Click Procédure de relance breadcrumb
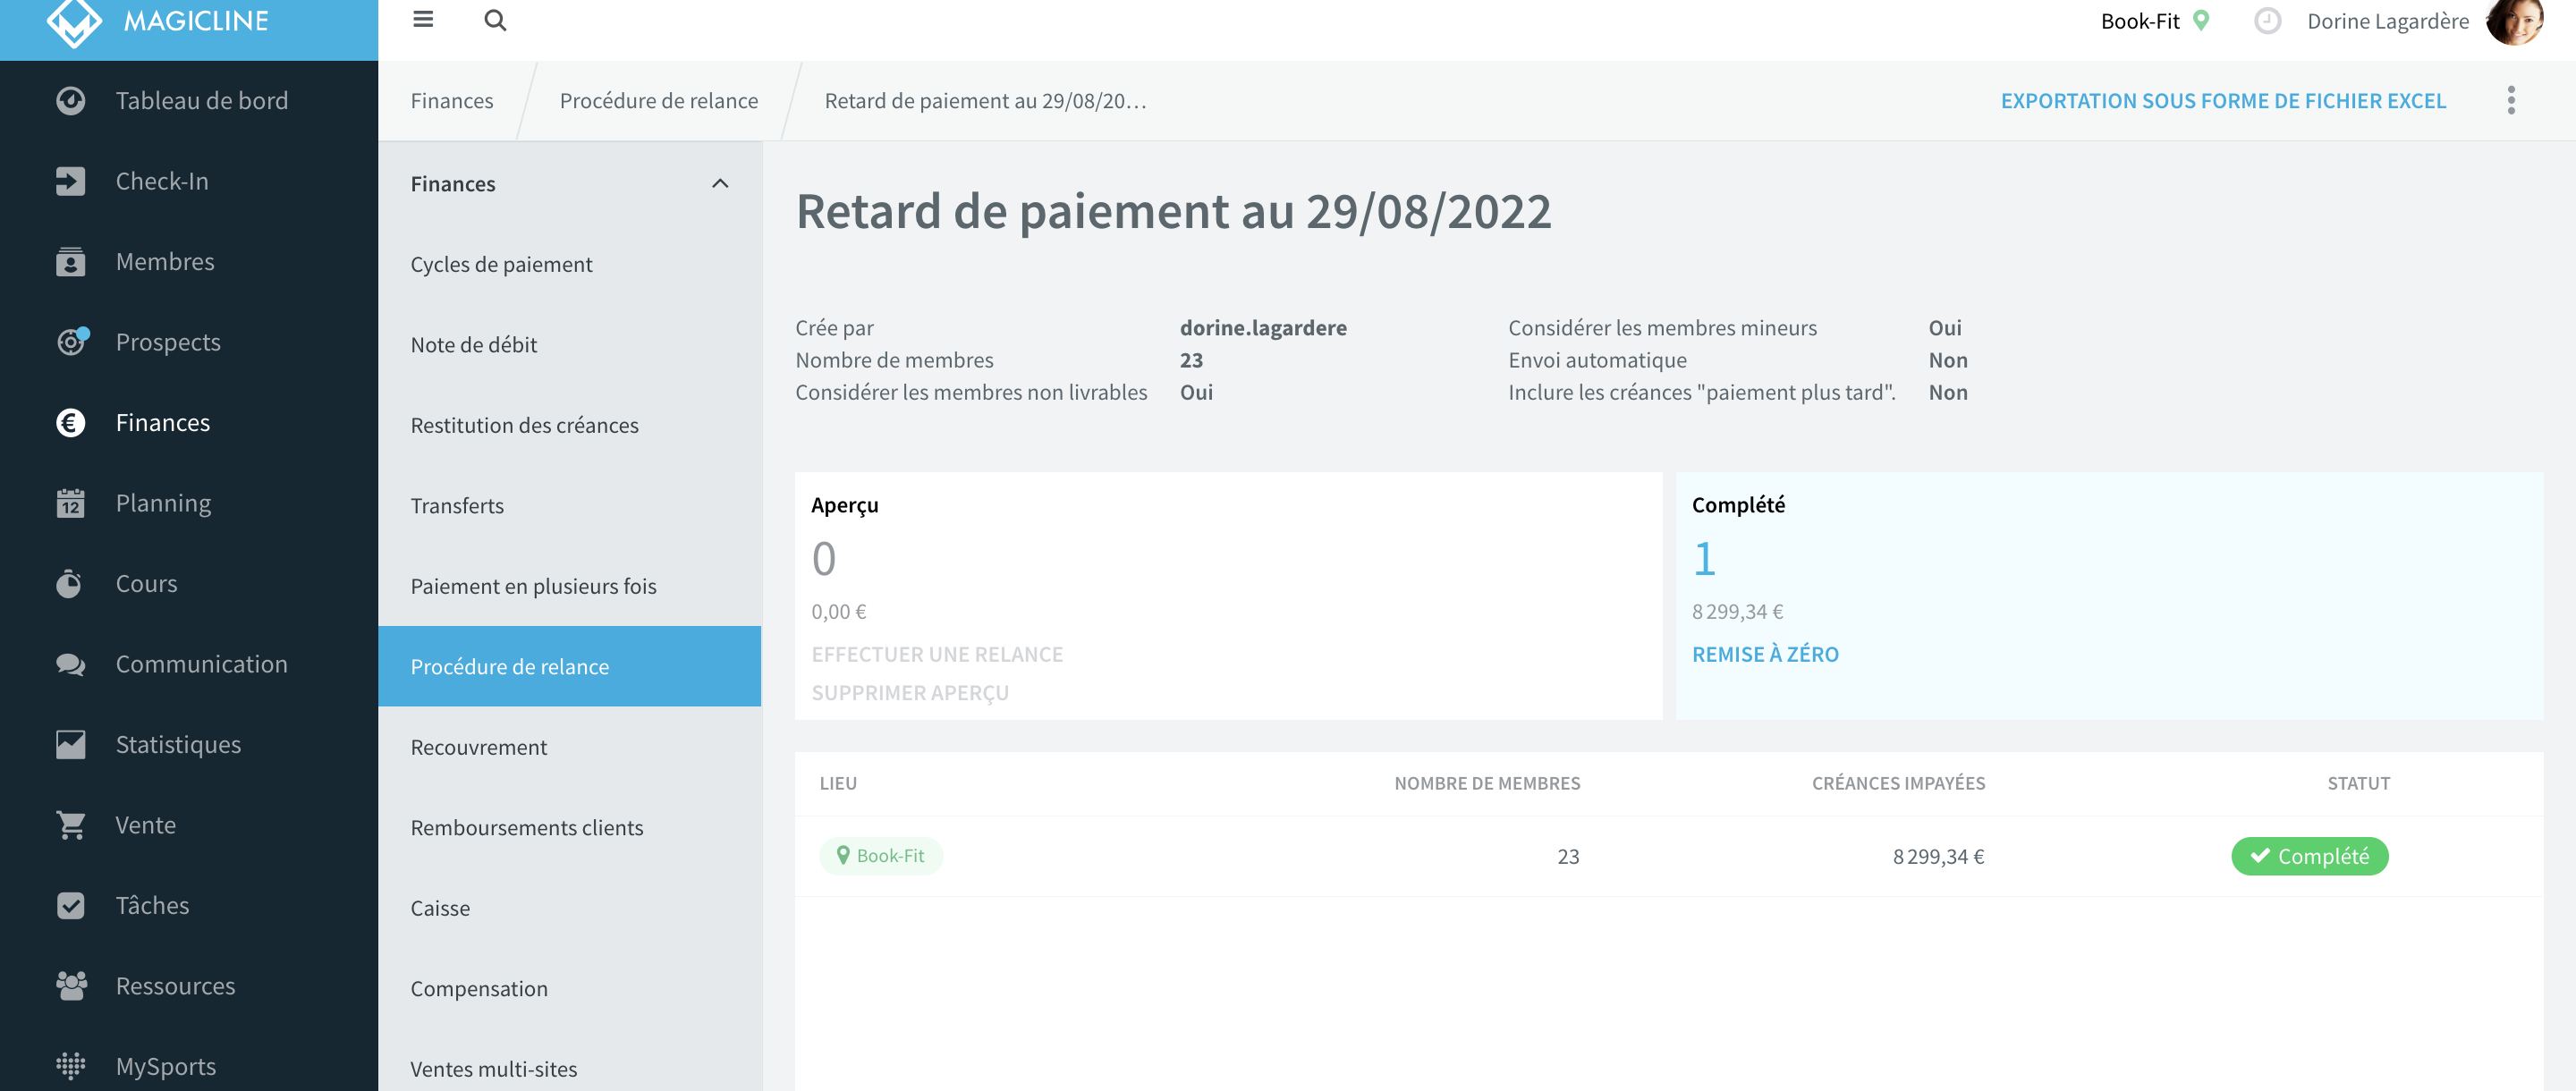2576x1091 pixels. pos(658,100)
